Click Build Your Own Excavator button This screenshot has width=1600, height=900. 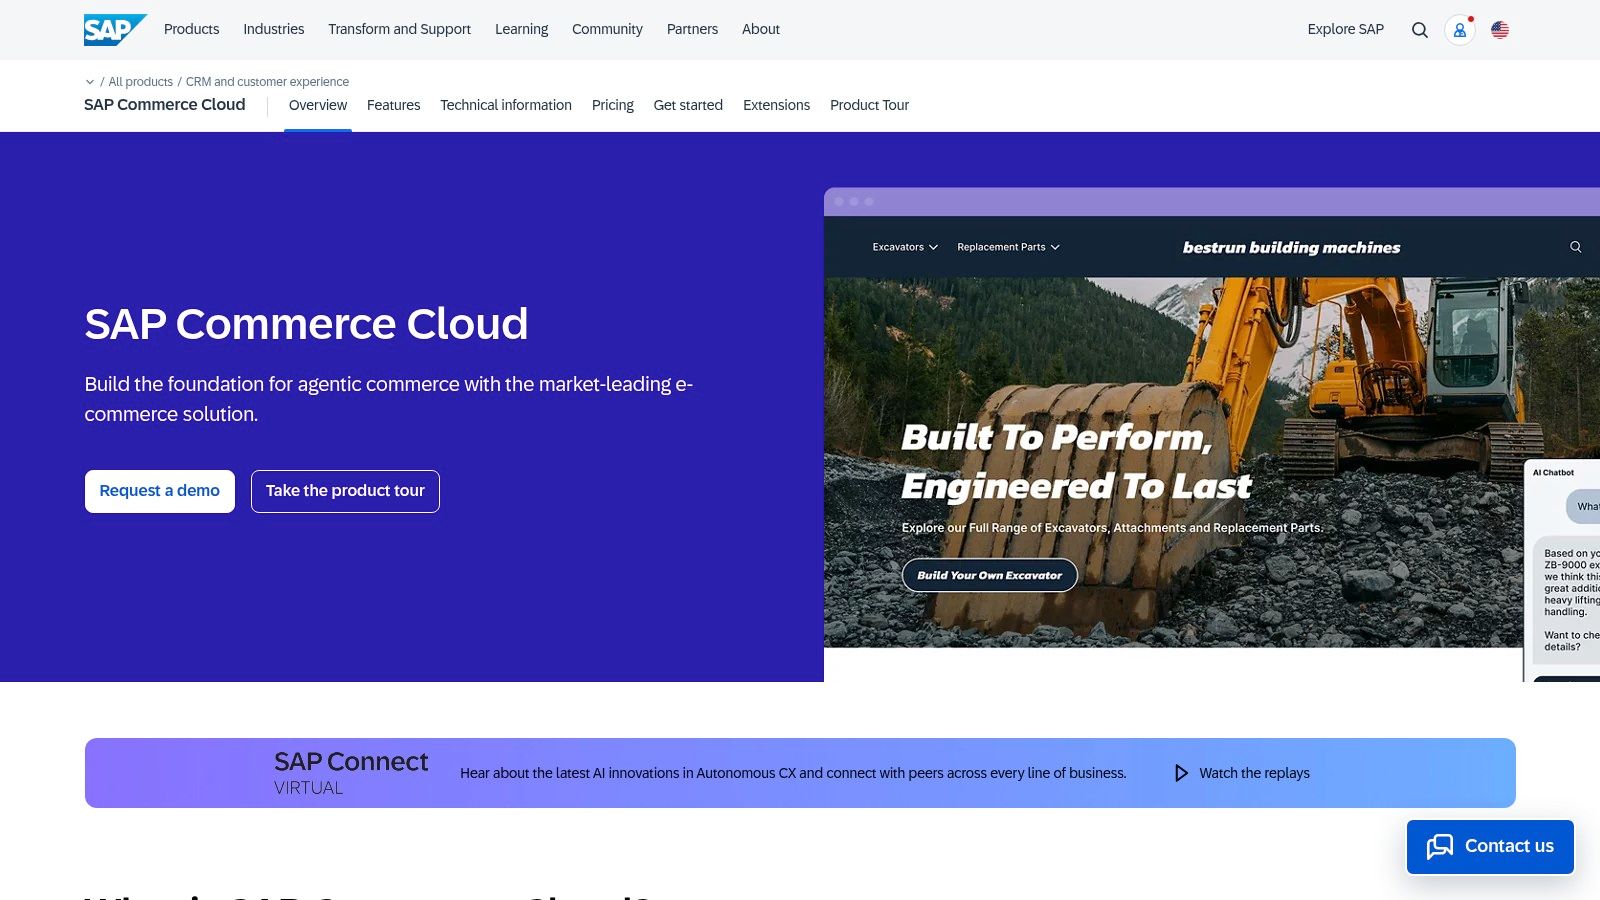coord(989,575)
